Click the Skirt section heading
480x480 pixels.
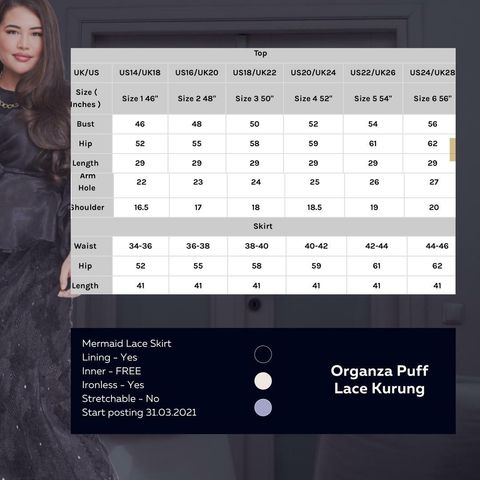[263, 226]
